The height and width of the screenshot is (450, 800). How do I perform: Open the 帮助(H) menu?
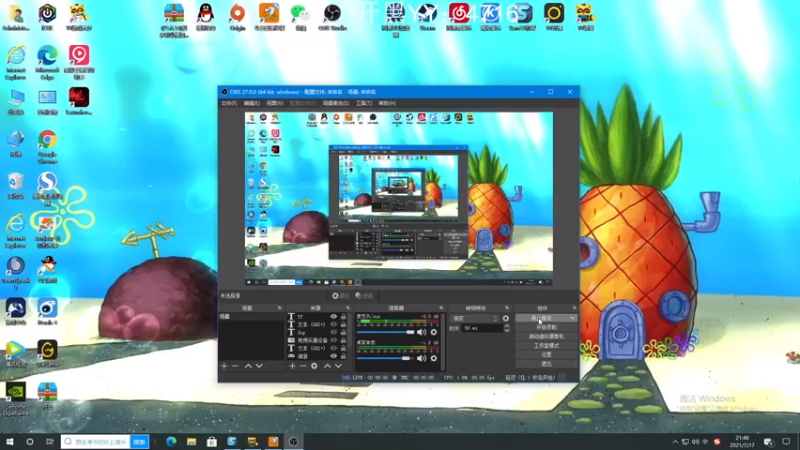coord(387,103)
